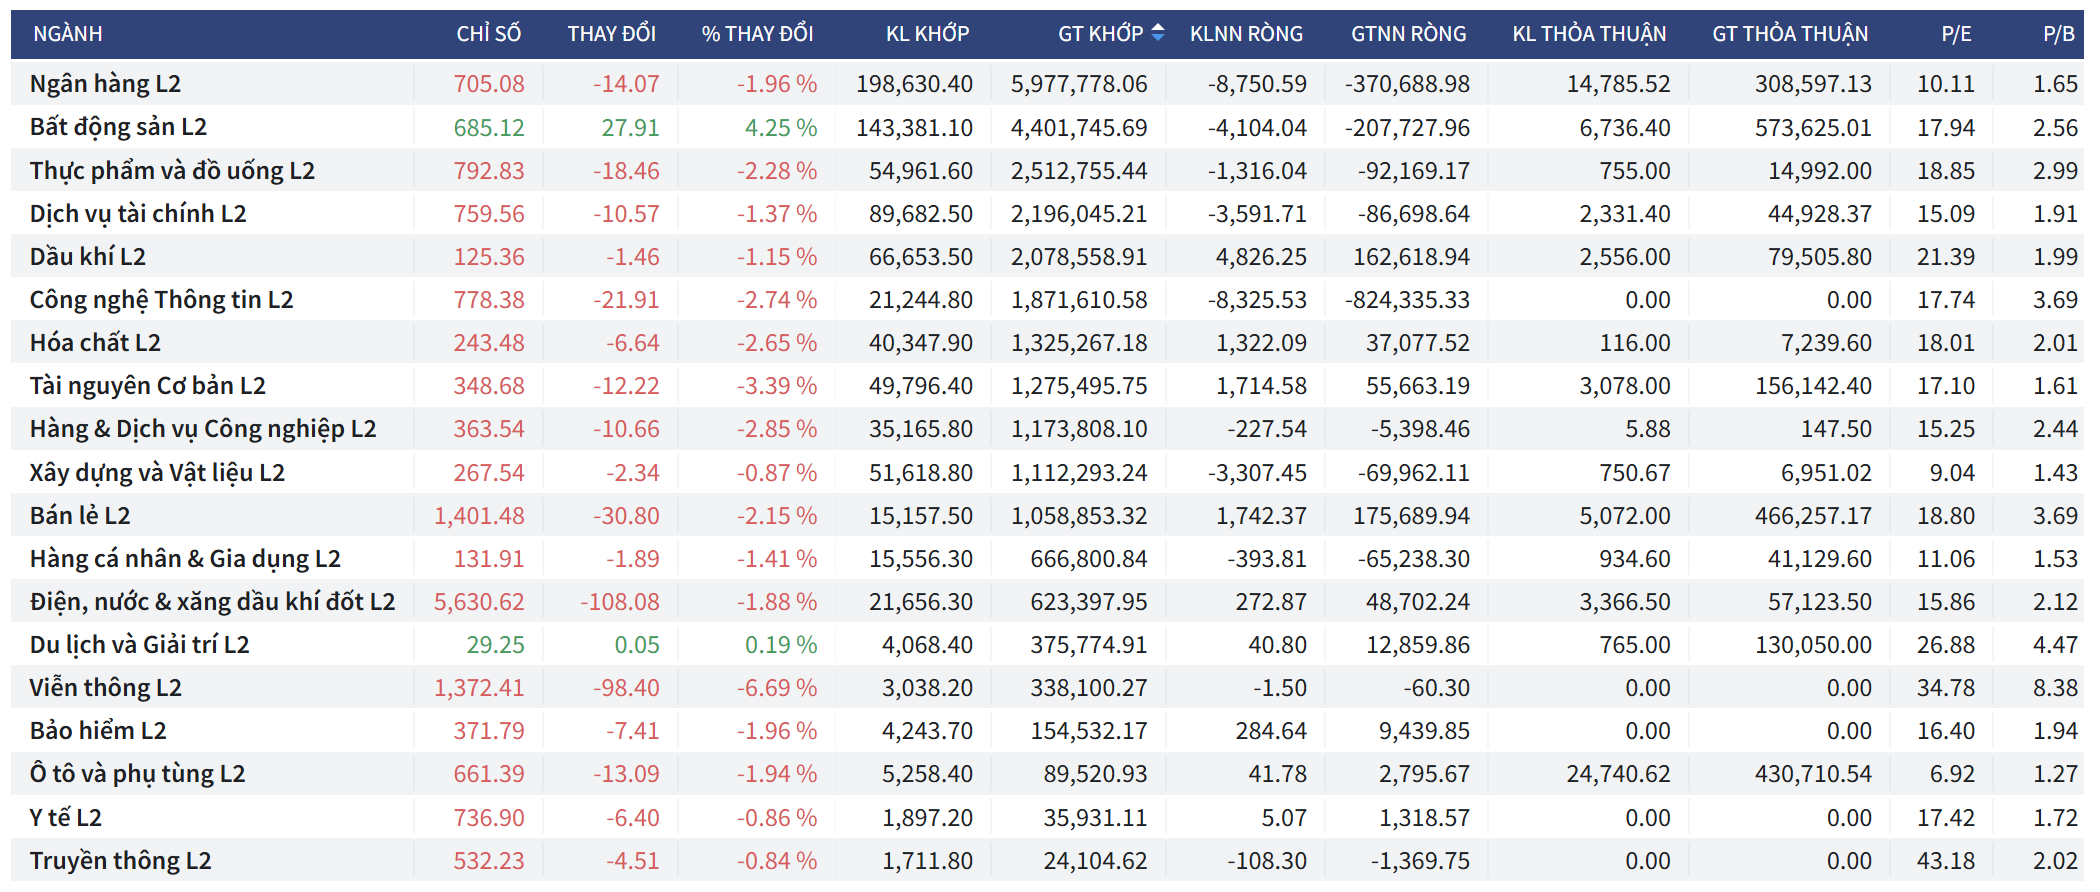Click the P/B column header
The height and width of the screenshot is (892, 2100).
point(2058,34)
